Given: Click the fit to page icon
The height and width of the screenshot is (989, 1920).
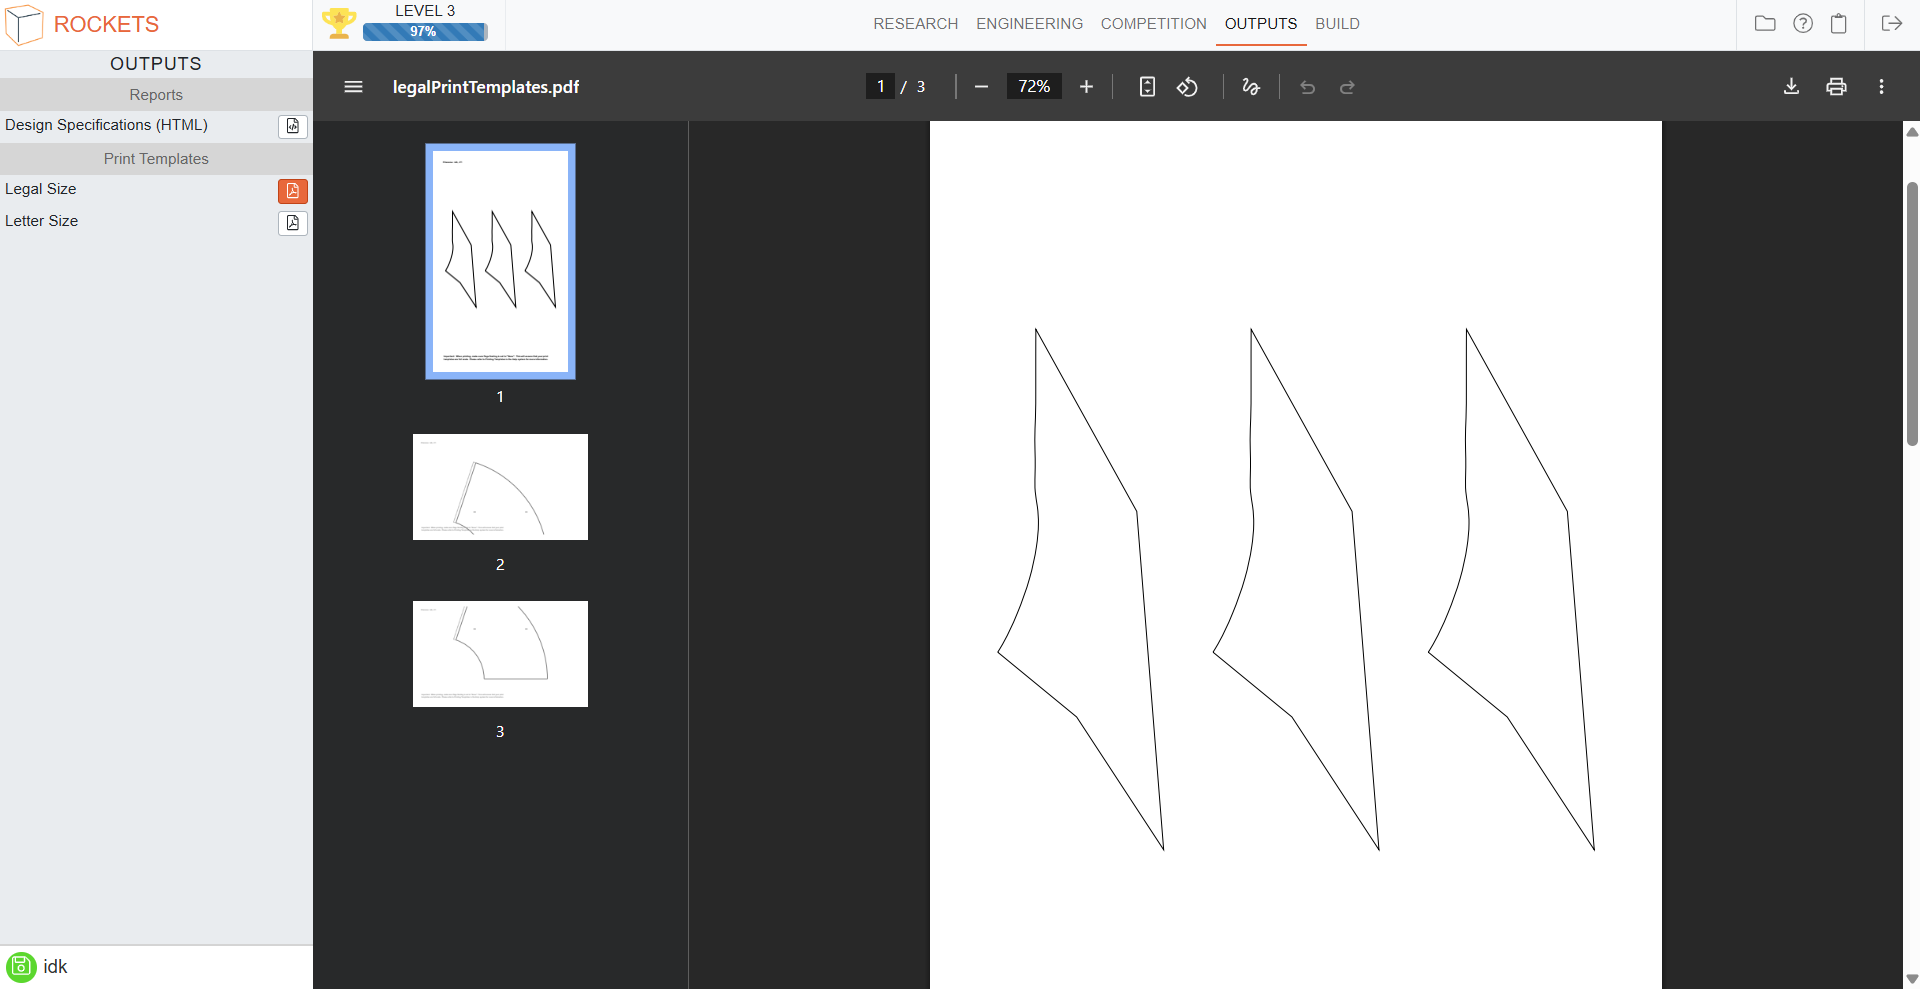Looking at the screenshot, I should 1147,87.
